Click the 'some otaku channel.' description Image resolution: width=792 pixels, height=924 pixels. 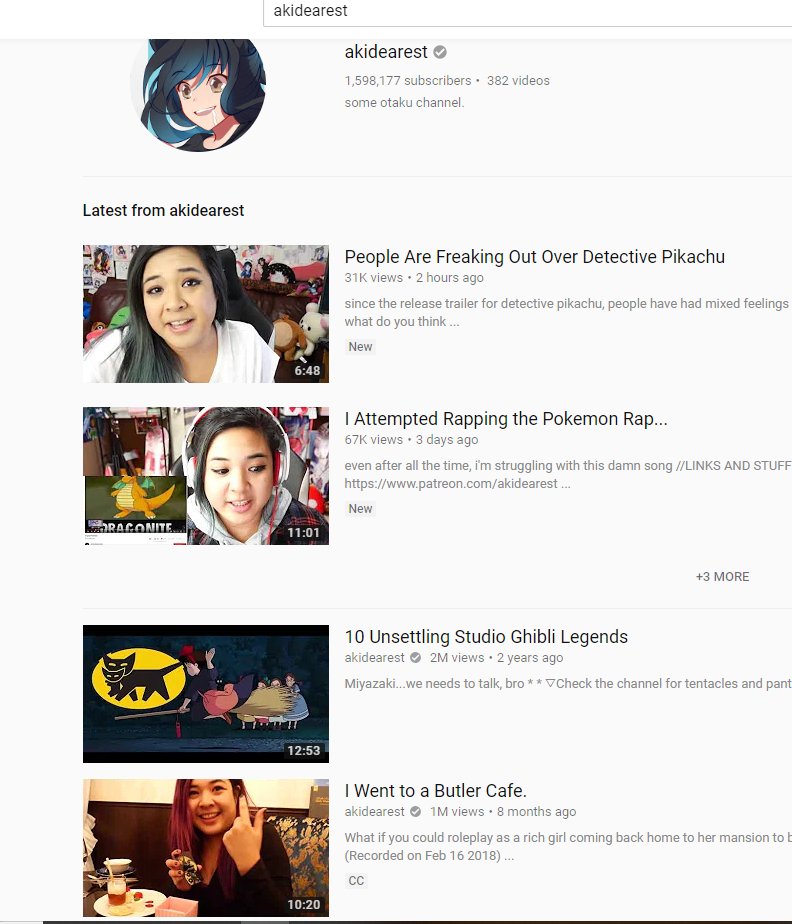coord(404,103)
